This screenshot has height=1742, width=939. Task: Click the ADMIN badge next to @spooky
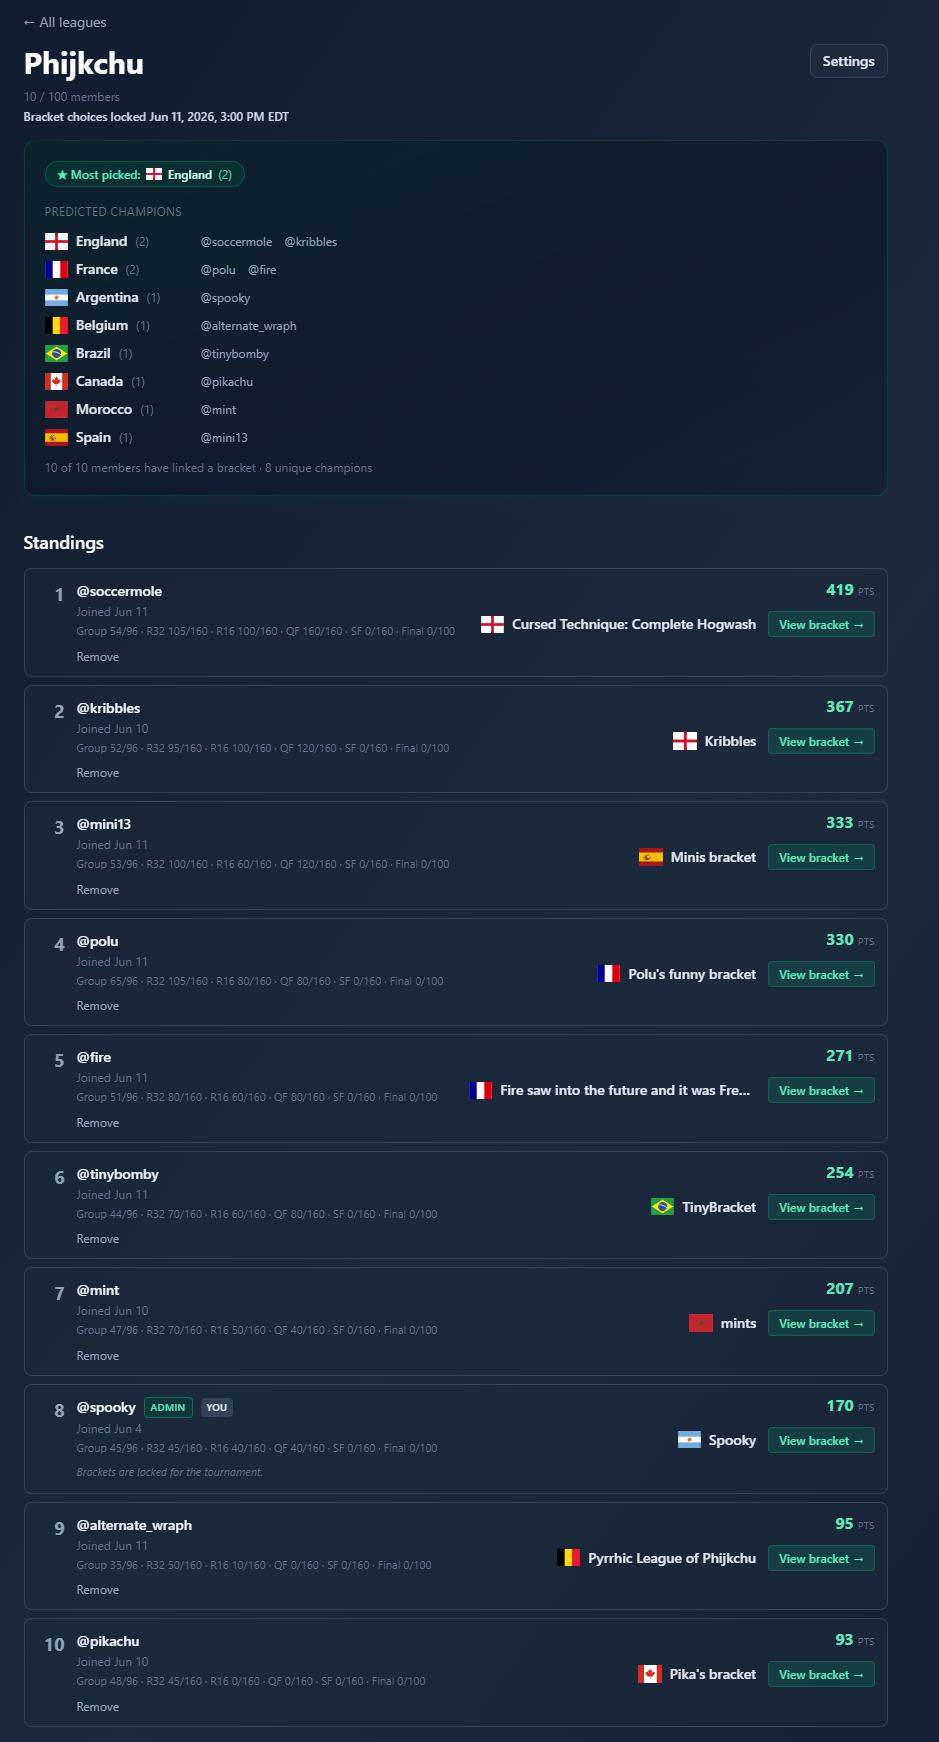168,1407
